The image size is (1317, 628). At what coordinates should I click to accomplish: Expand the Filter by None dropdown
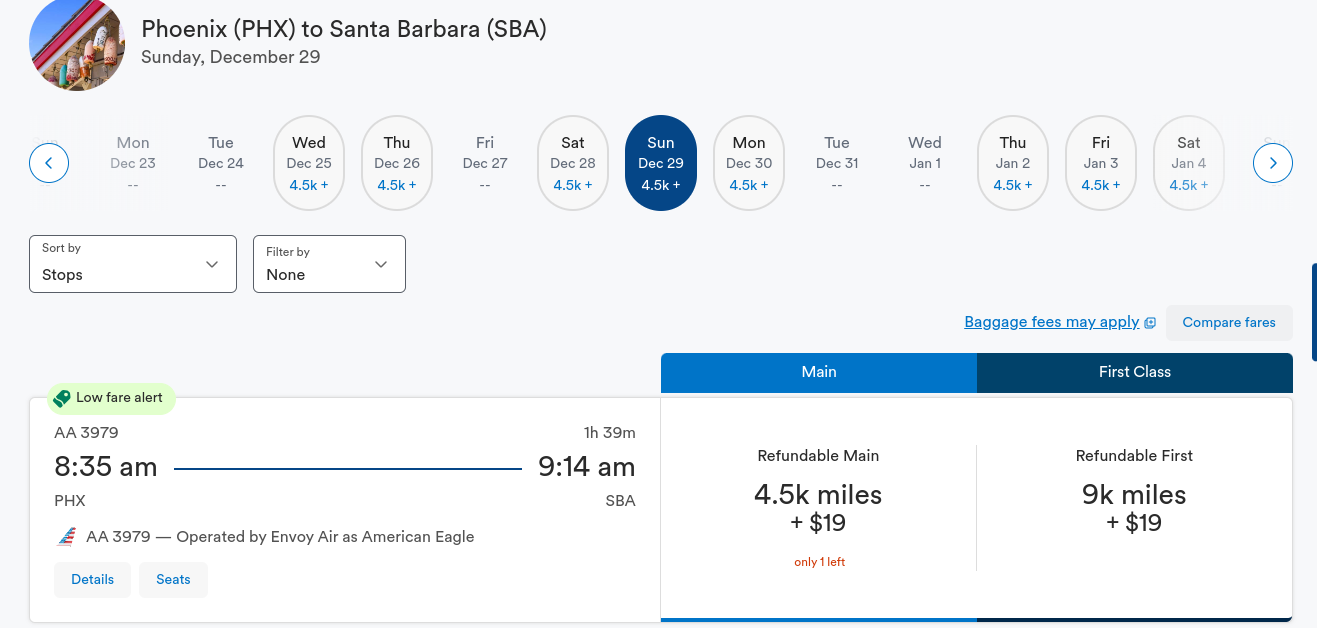329,264
